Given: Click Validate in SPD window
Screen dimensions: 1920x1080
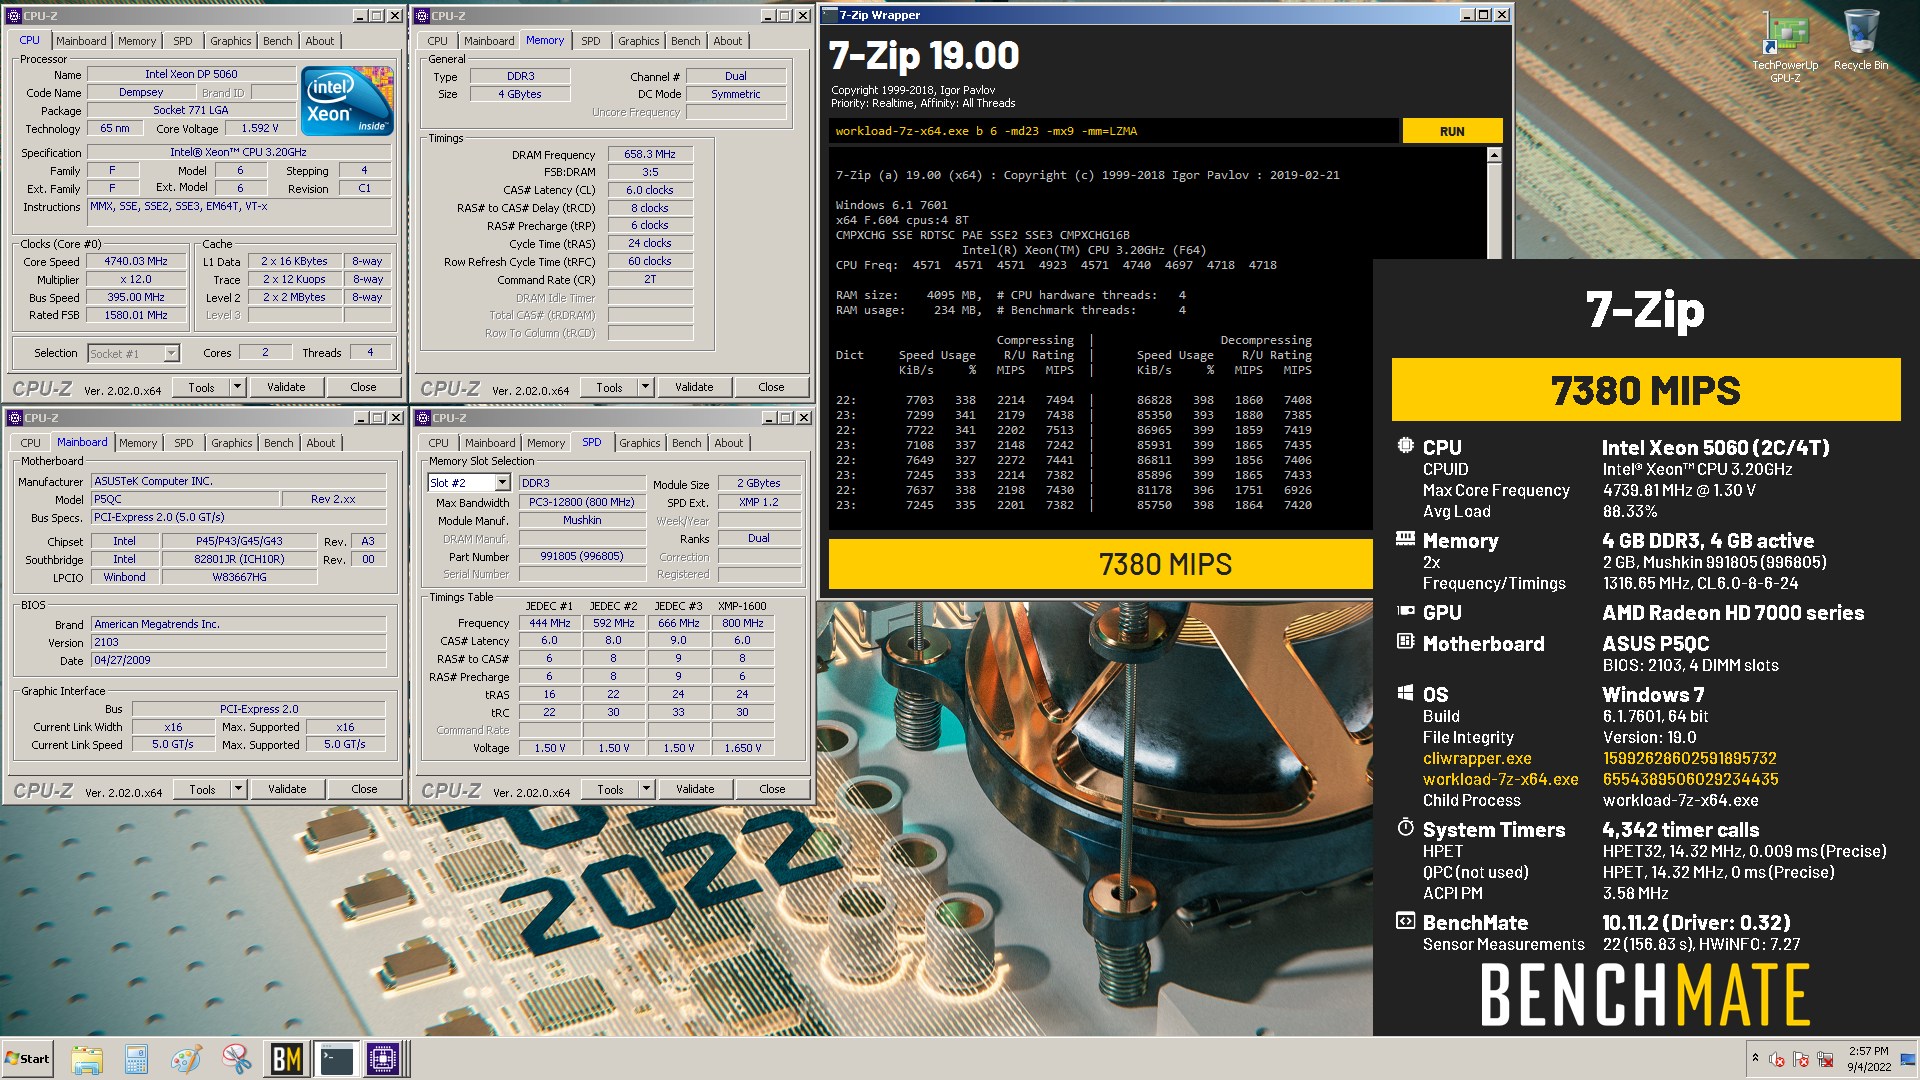Looking at the screenshot, I should 695,789.
